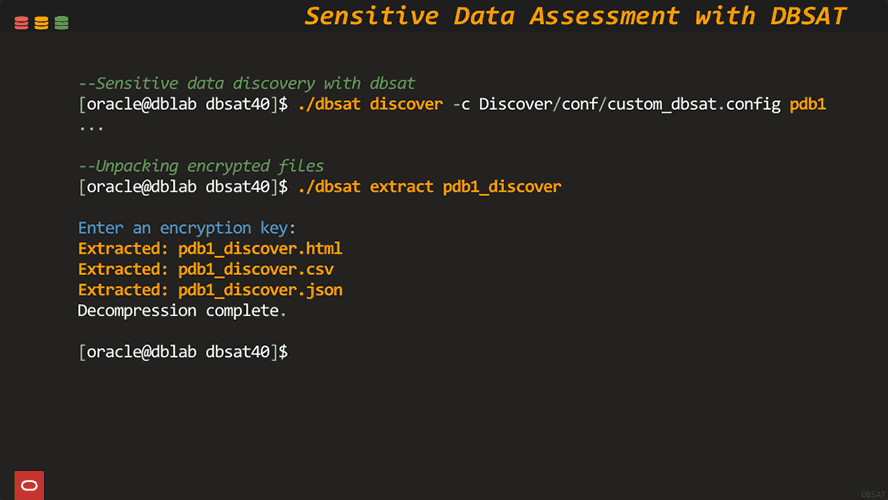This screenshot has width=888, height=500.
Task: Click the orange database icon
Action: click(x=41, y=22)
